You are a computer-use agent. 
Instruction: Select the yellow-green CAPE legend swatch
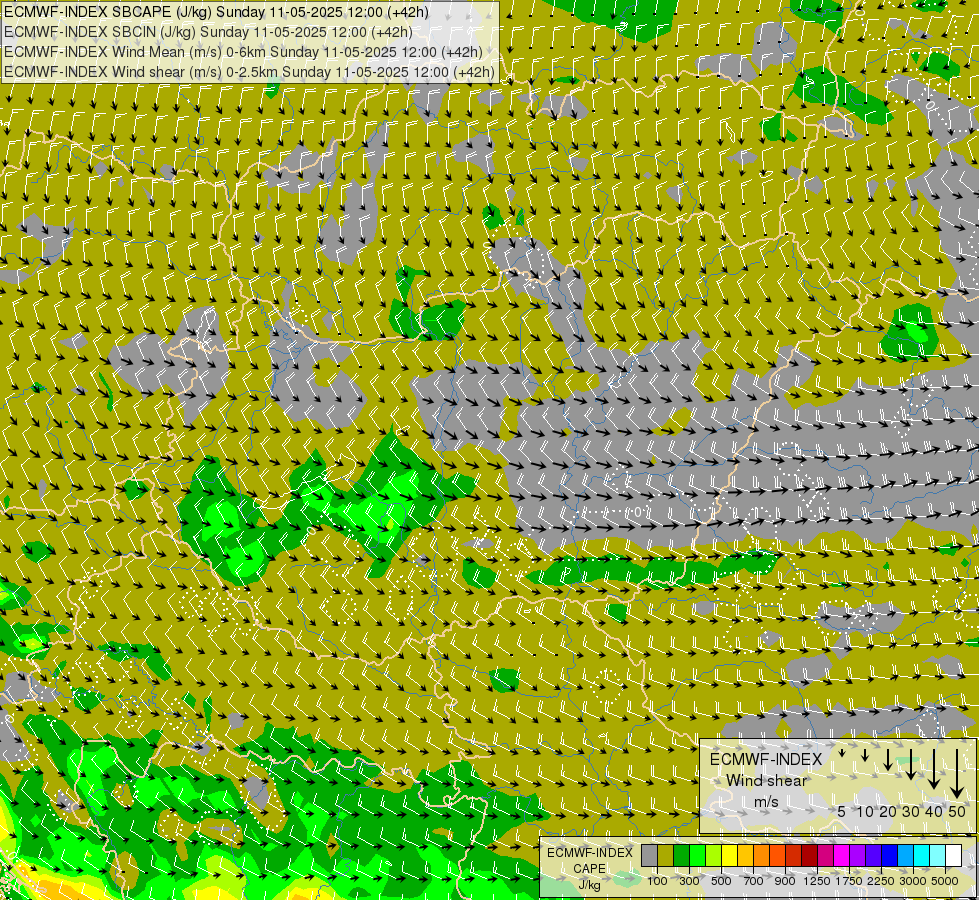coord(713,855)
